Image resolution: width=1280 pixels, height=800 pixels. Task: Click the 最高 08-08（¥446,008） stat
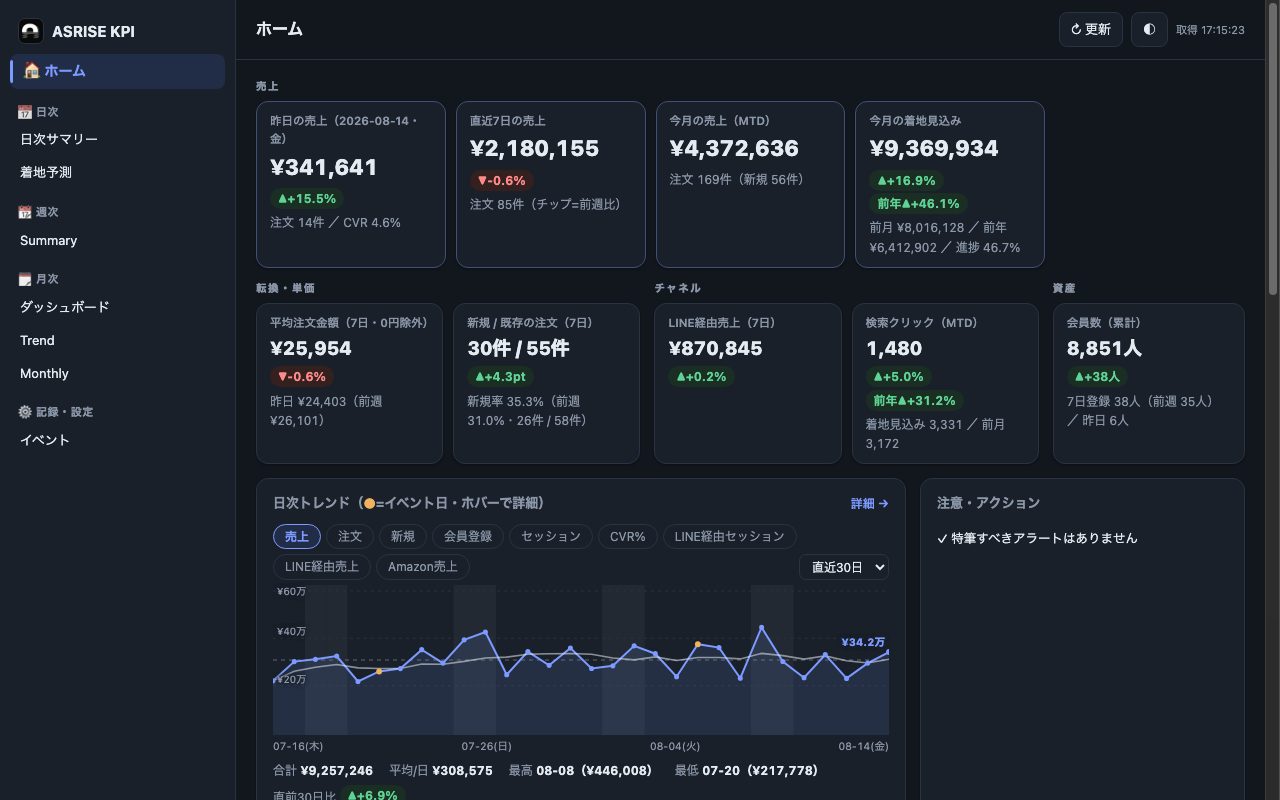580,771
